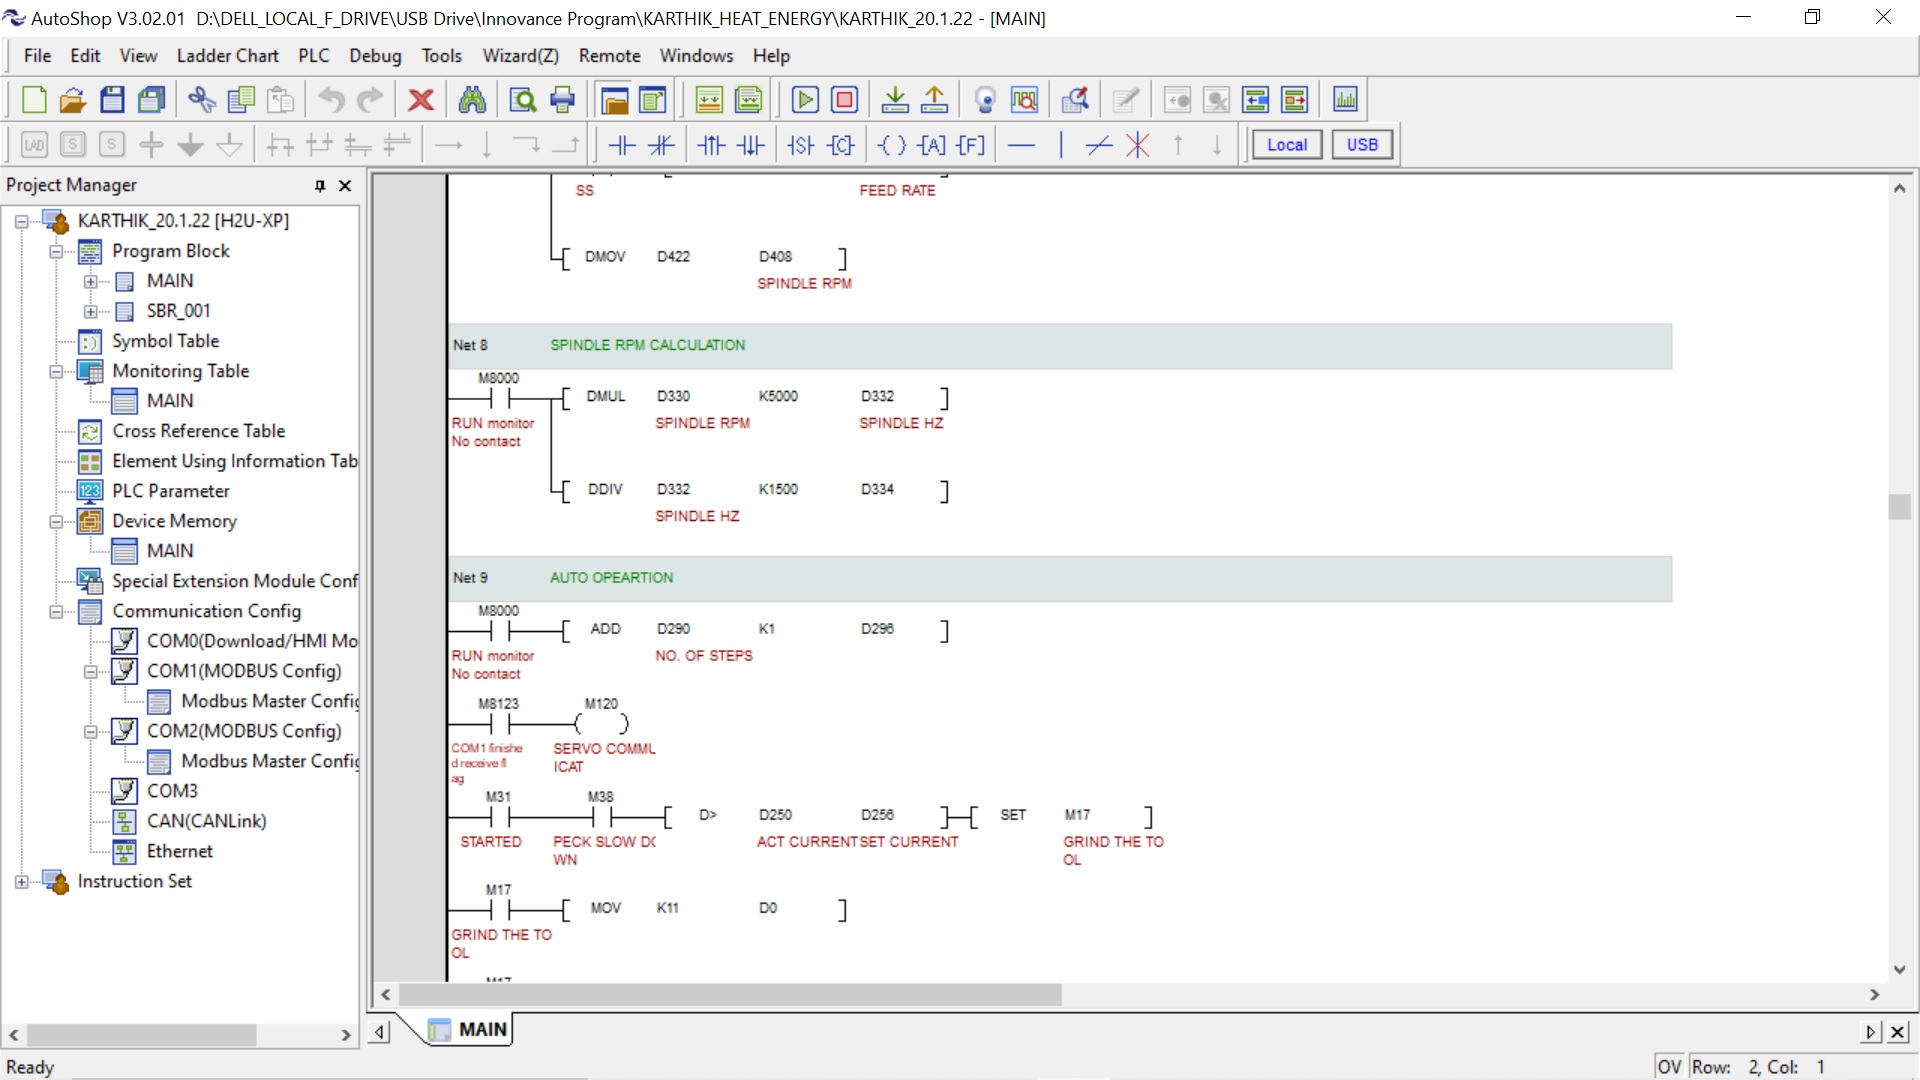This screenshot has width=1920, height=1080.
Task: Click the Download to PLC icon
Action: (895, 100)
